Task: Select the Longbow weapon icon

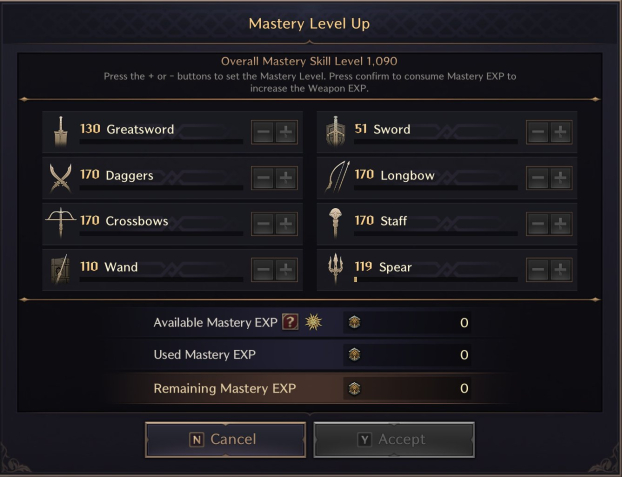Action: (337, 177)
